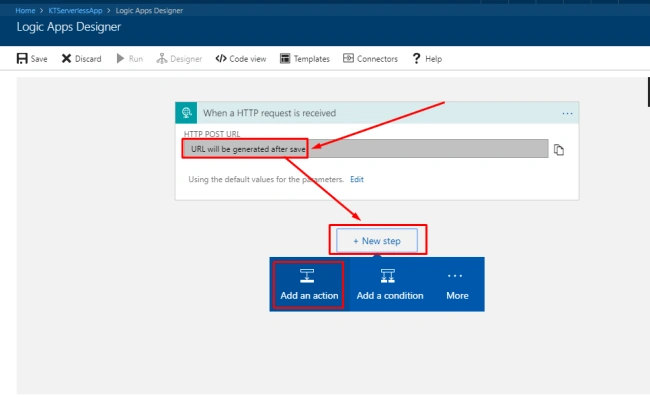Click the New step button

point(377,240)
